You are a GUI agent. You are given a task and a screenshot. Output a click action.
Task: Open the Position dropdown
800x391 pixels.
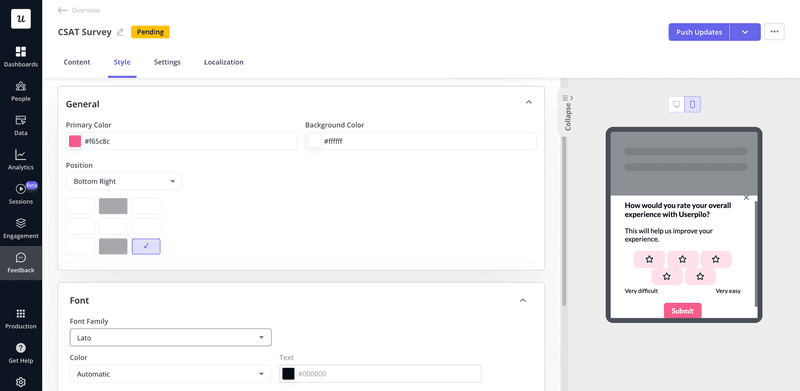tap(124, 181)
